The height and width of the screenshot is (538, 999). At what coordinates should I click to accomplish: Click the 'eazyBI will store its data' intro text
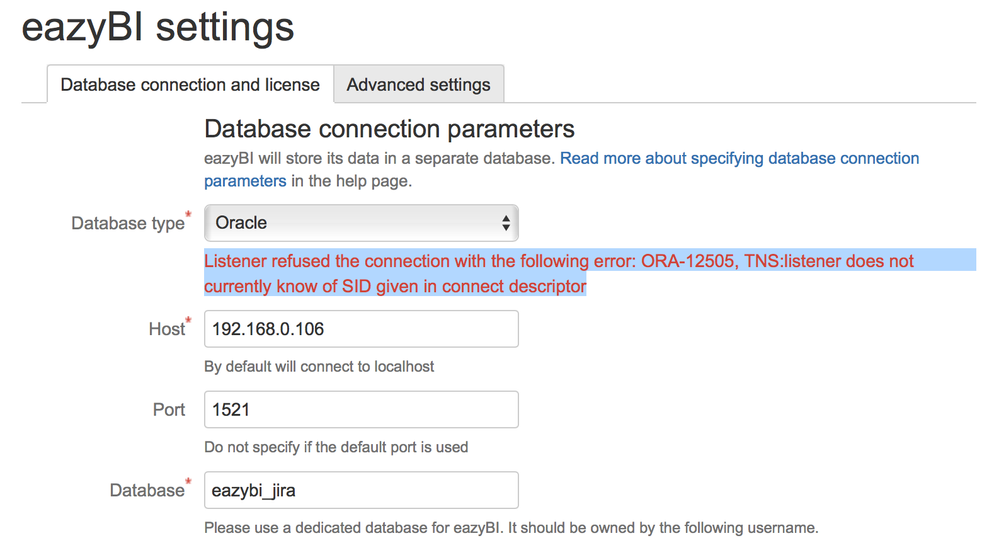click(x=380, y=158)
